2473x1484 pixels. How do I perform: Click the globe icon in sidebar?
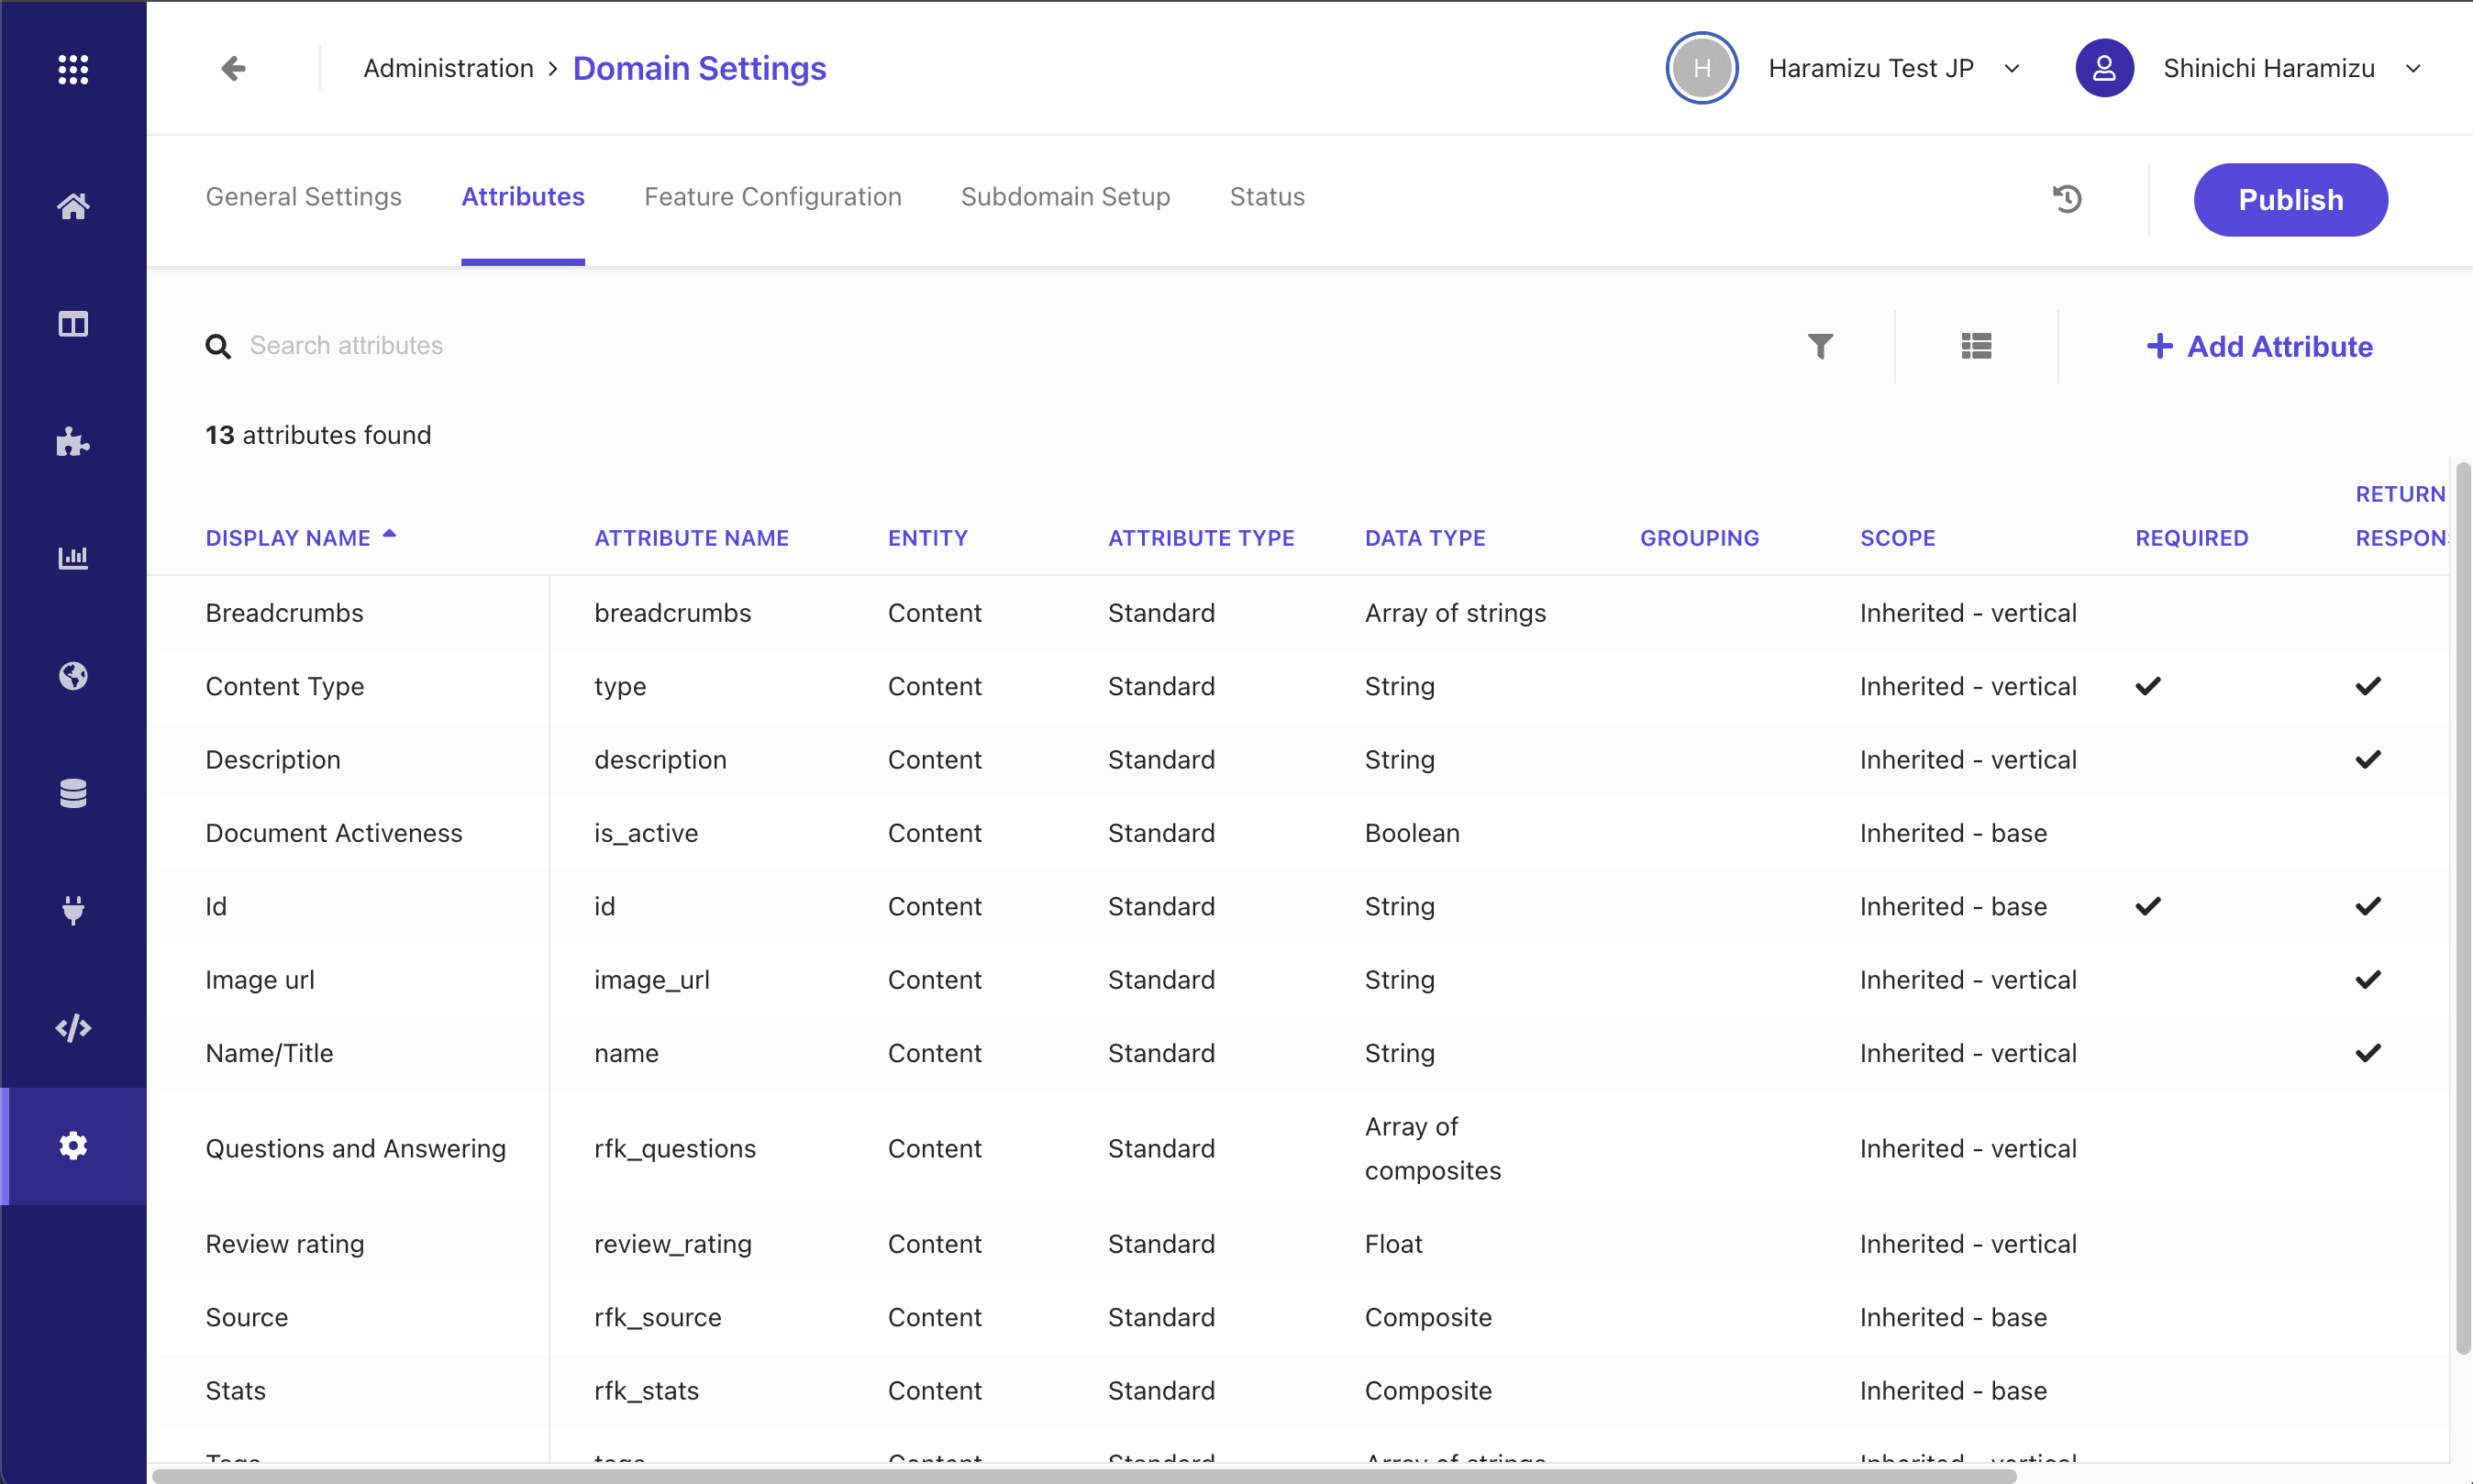pyautogui.click(x=73, y=676)
